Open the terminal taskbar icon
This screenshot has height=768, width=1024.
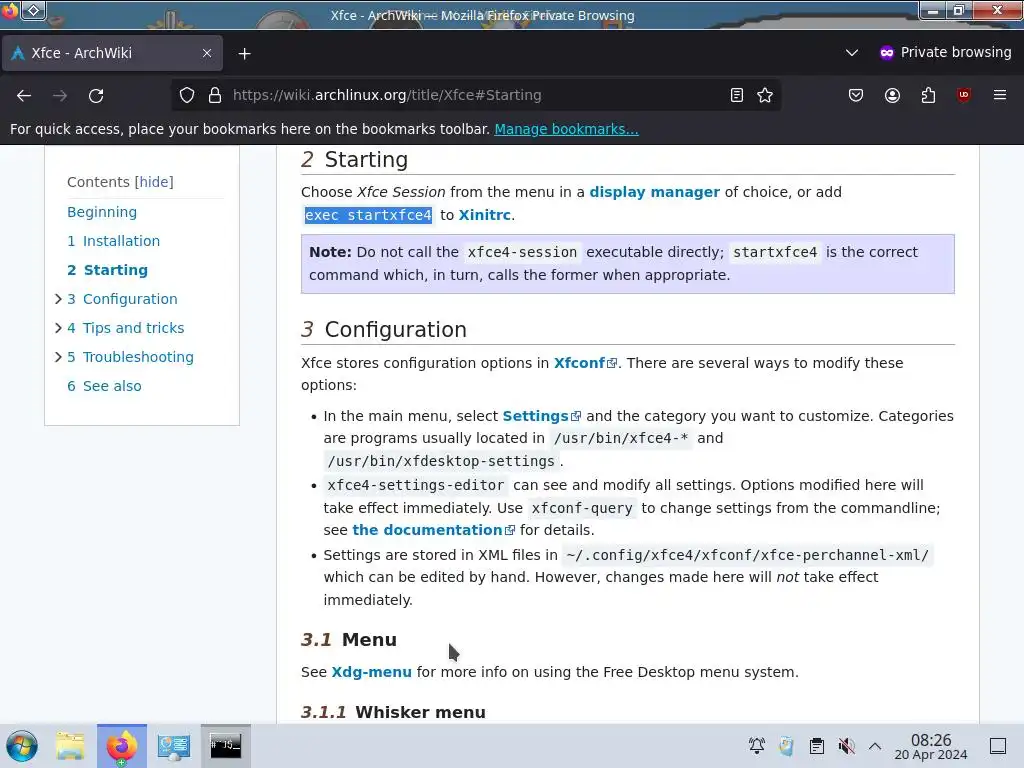(x=225, y=746)
